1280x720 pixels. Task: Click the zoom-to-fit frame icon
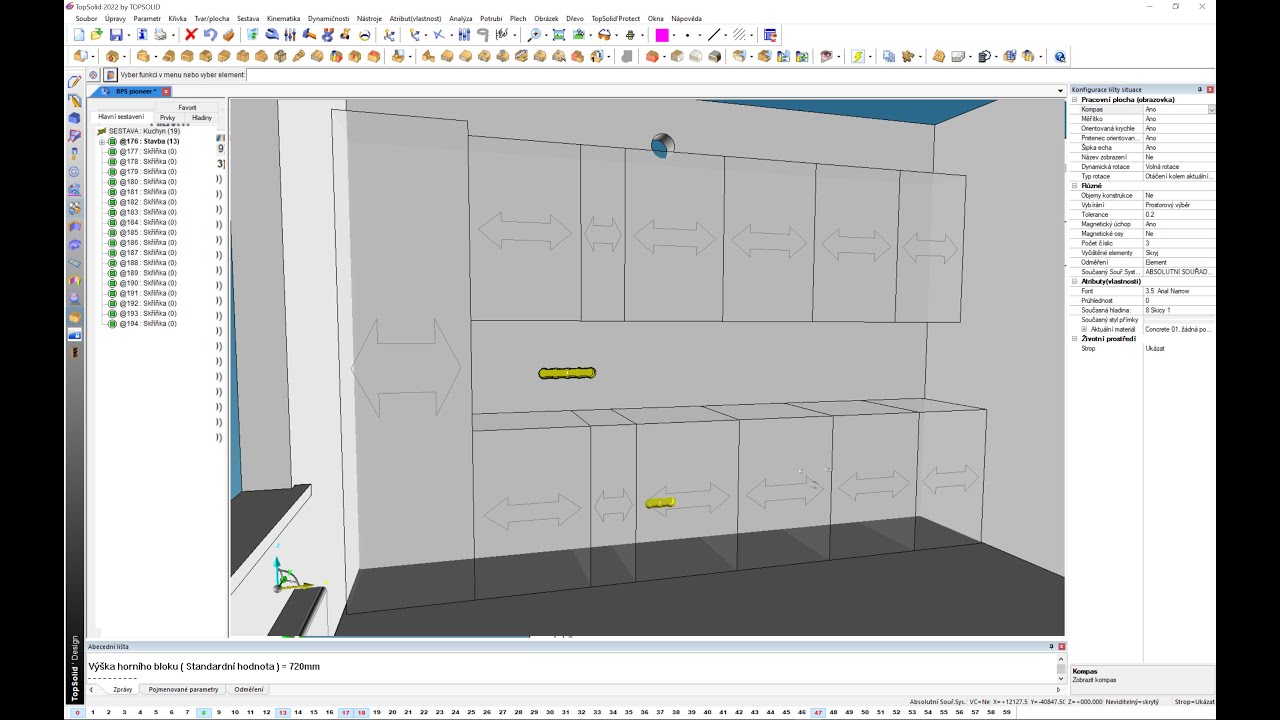click(x=559, y=35)
